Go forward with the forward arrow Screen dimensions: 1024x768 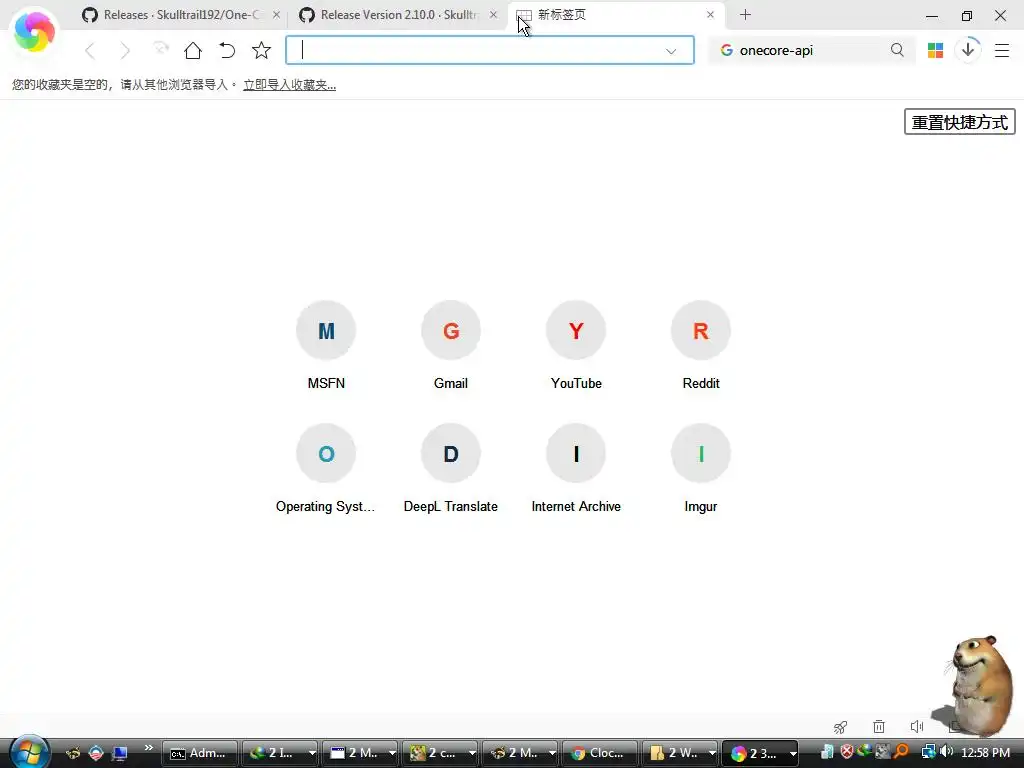pos(124,50)
